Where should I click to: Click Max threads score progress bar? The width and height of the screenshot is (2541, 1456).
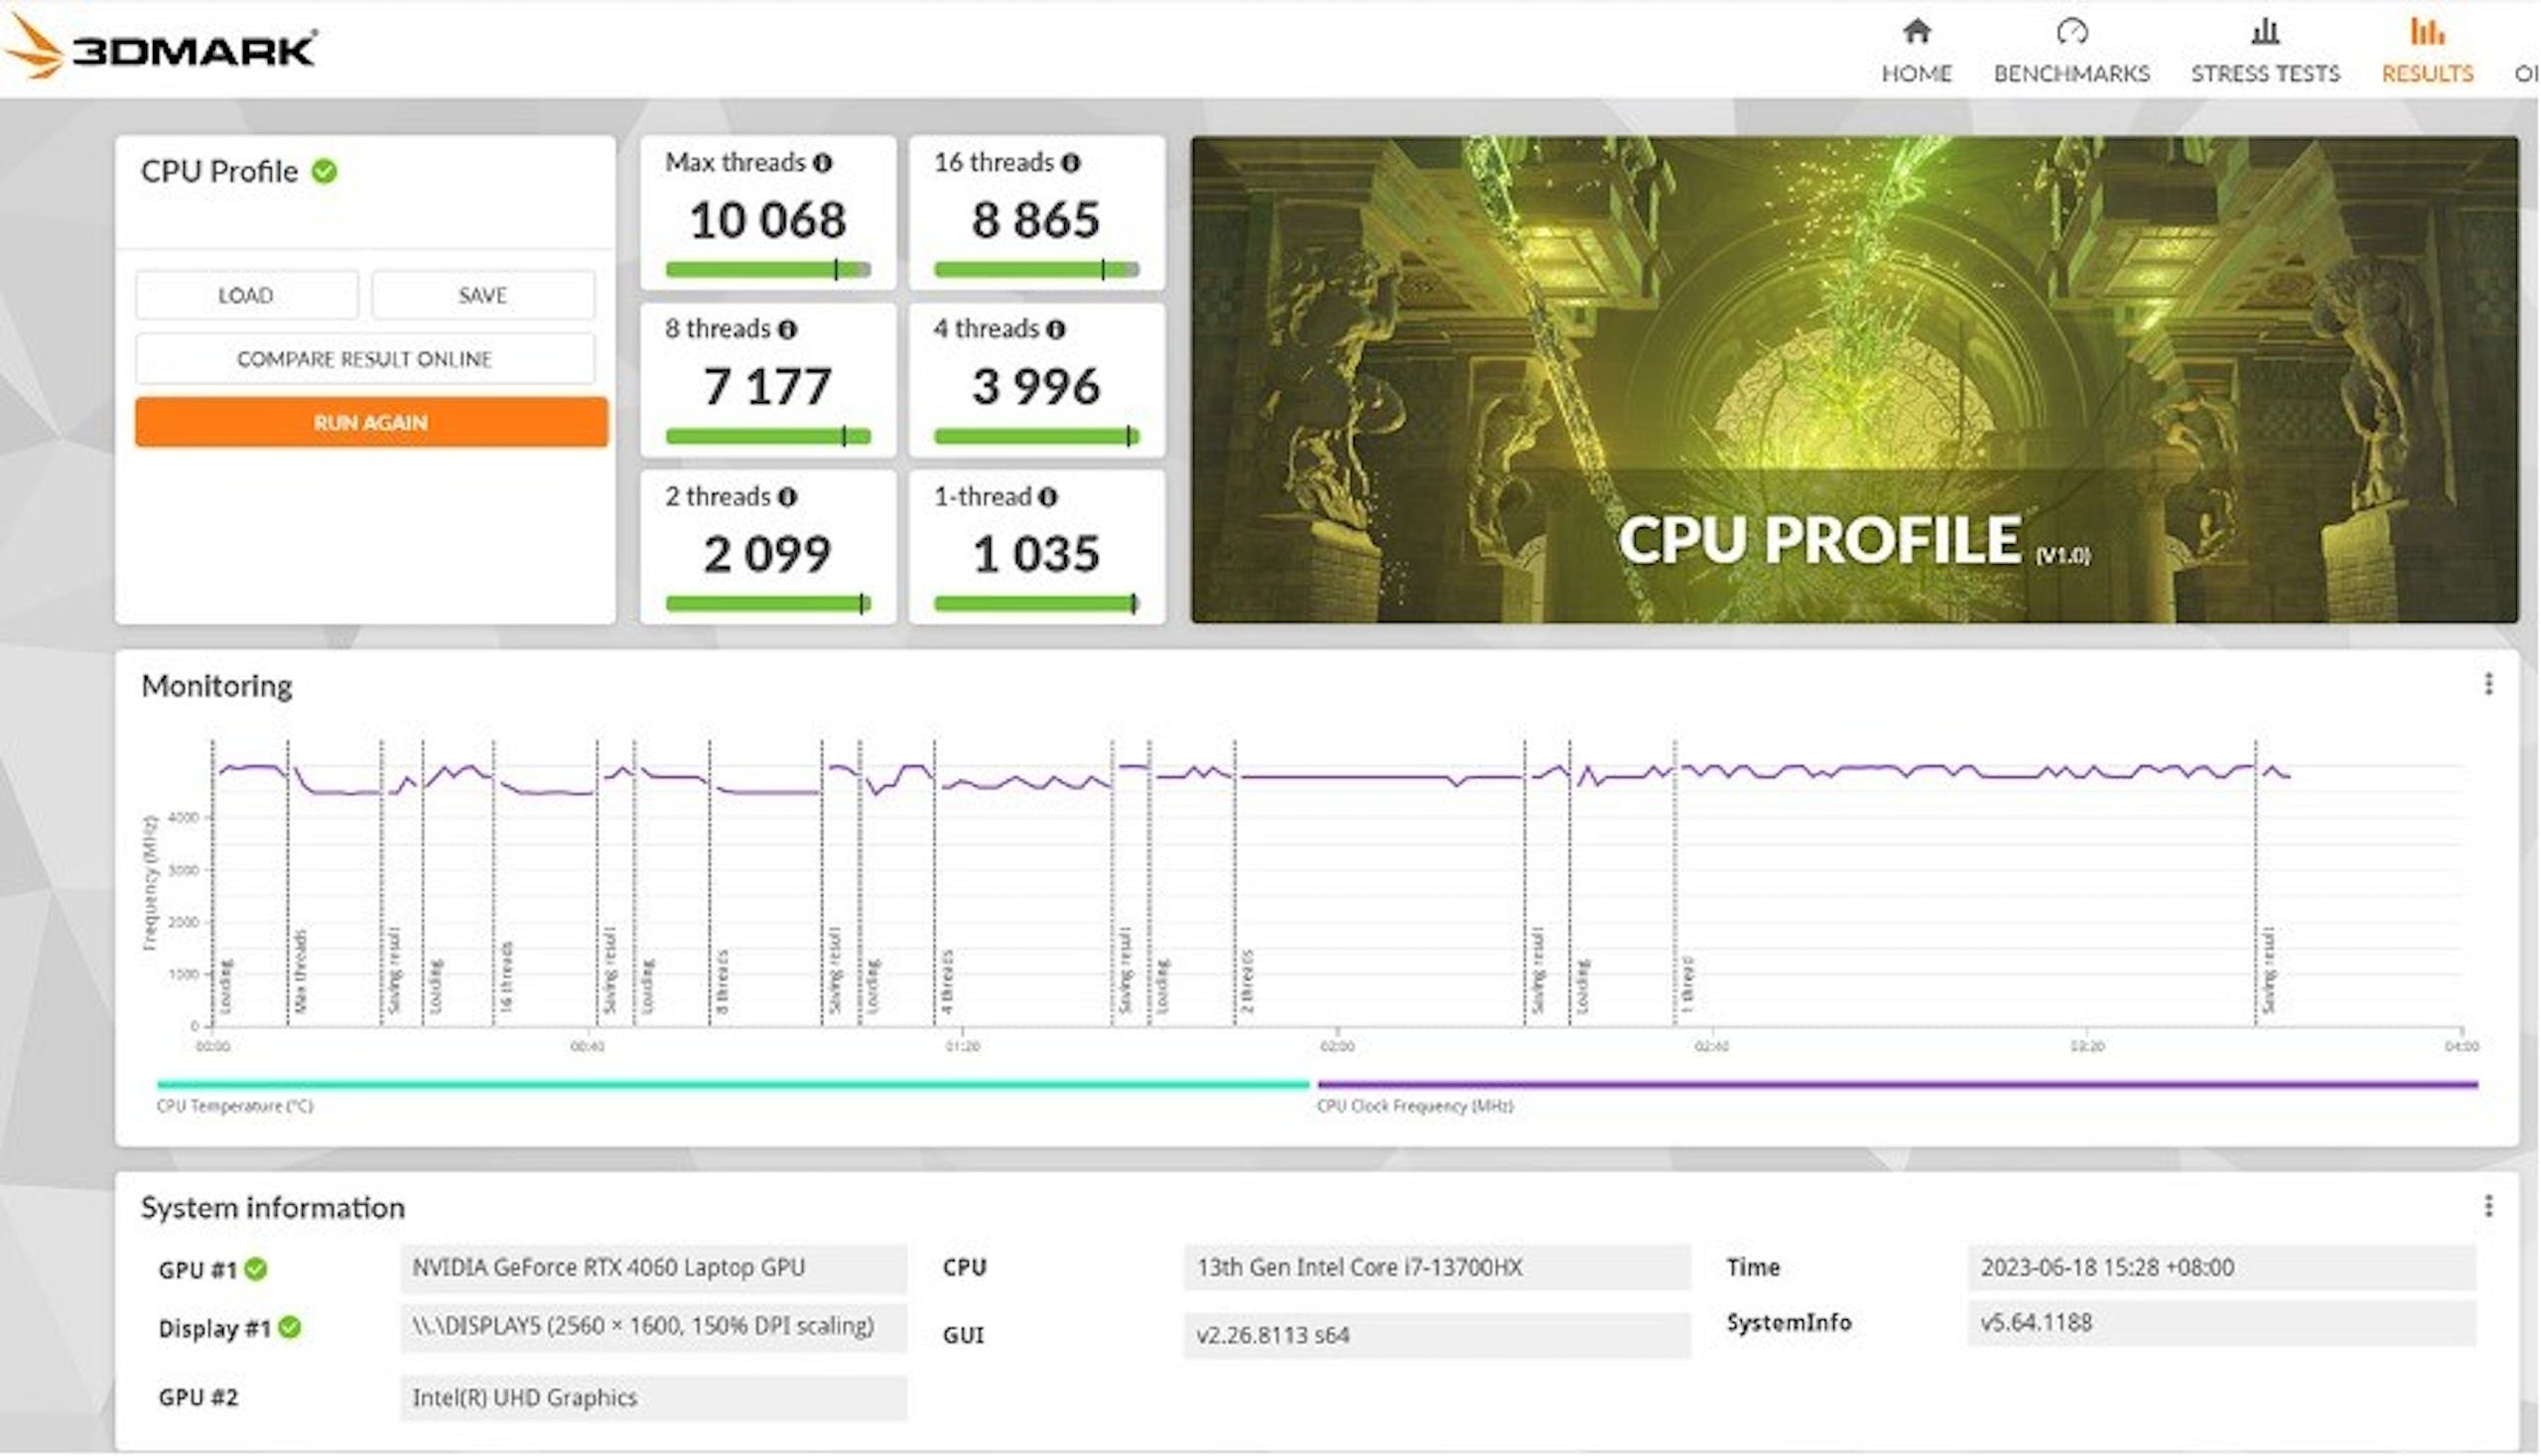pos(768,269)
